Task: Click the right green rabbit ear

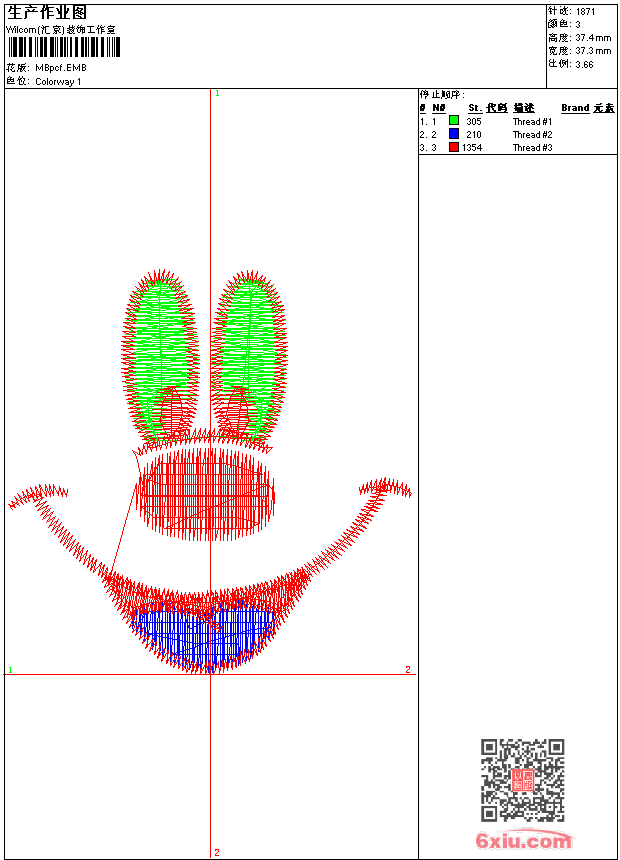Action: [x=249, y=357]
